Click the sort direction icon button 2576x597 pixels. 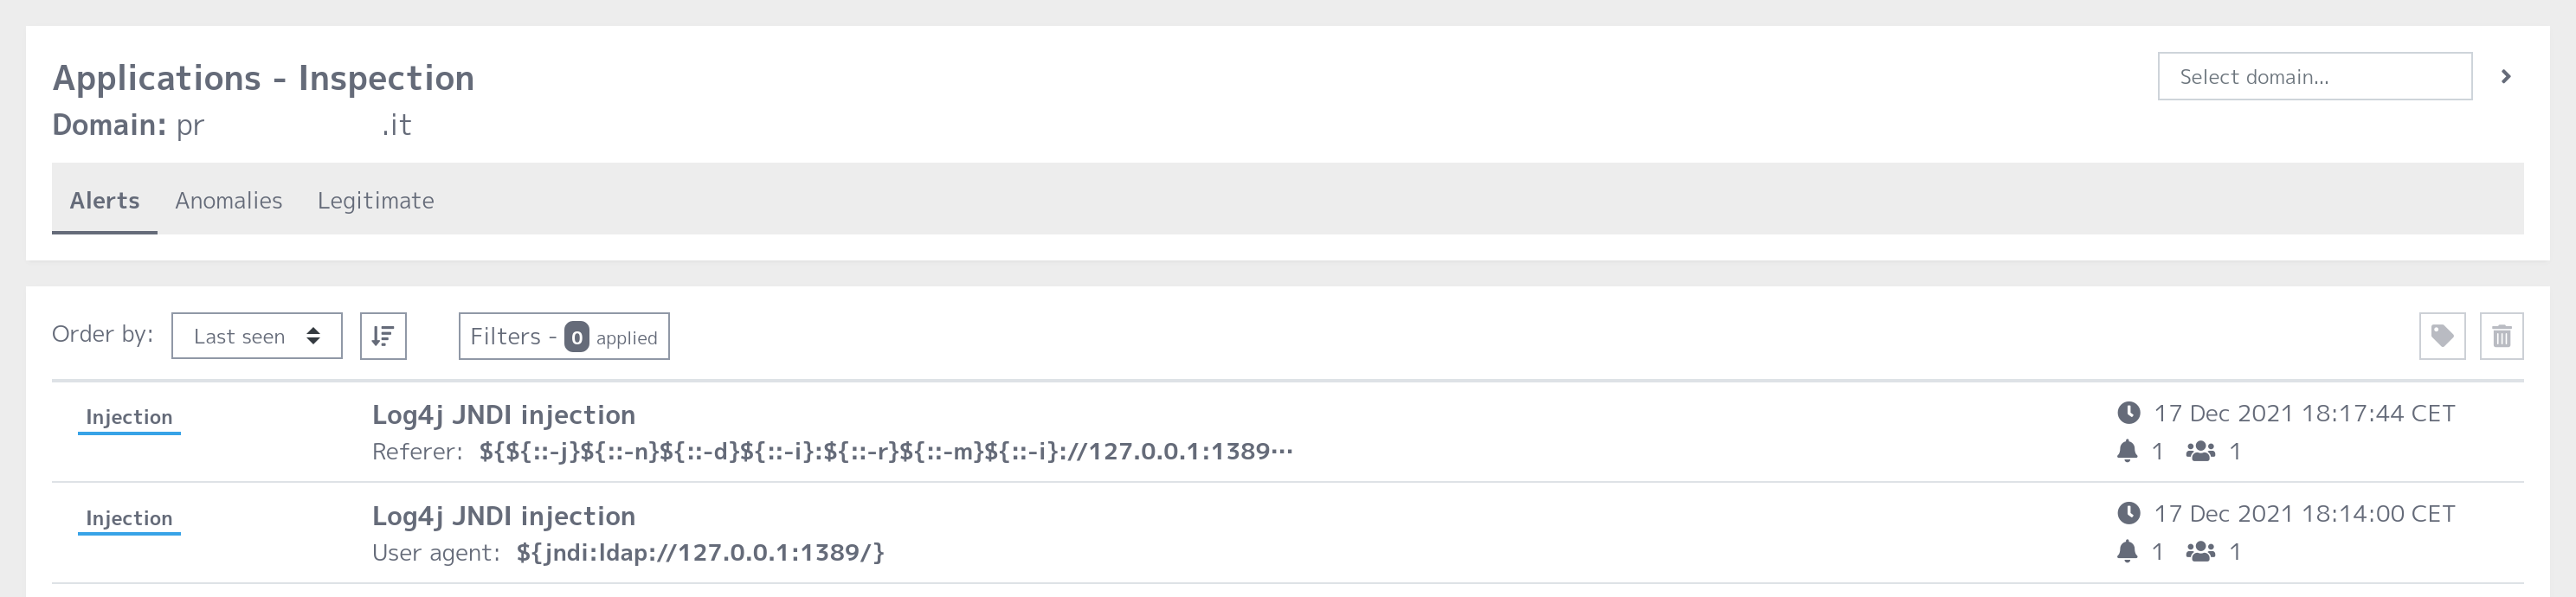coord(383,336)
